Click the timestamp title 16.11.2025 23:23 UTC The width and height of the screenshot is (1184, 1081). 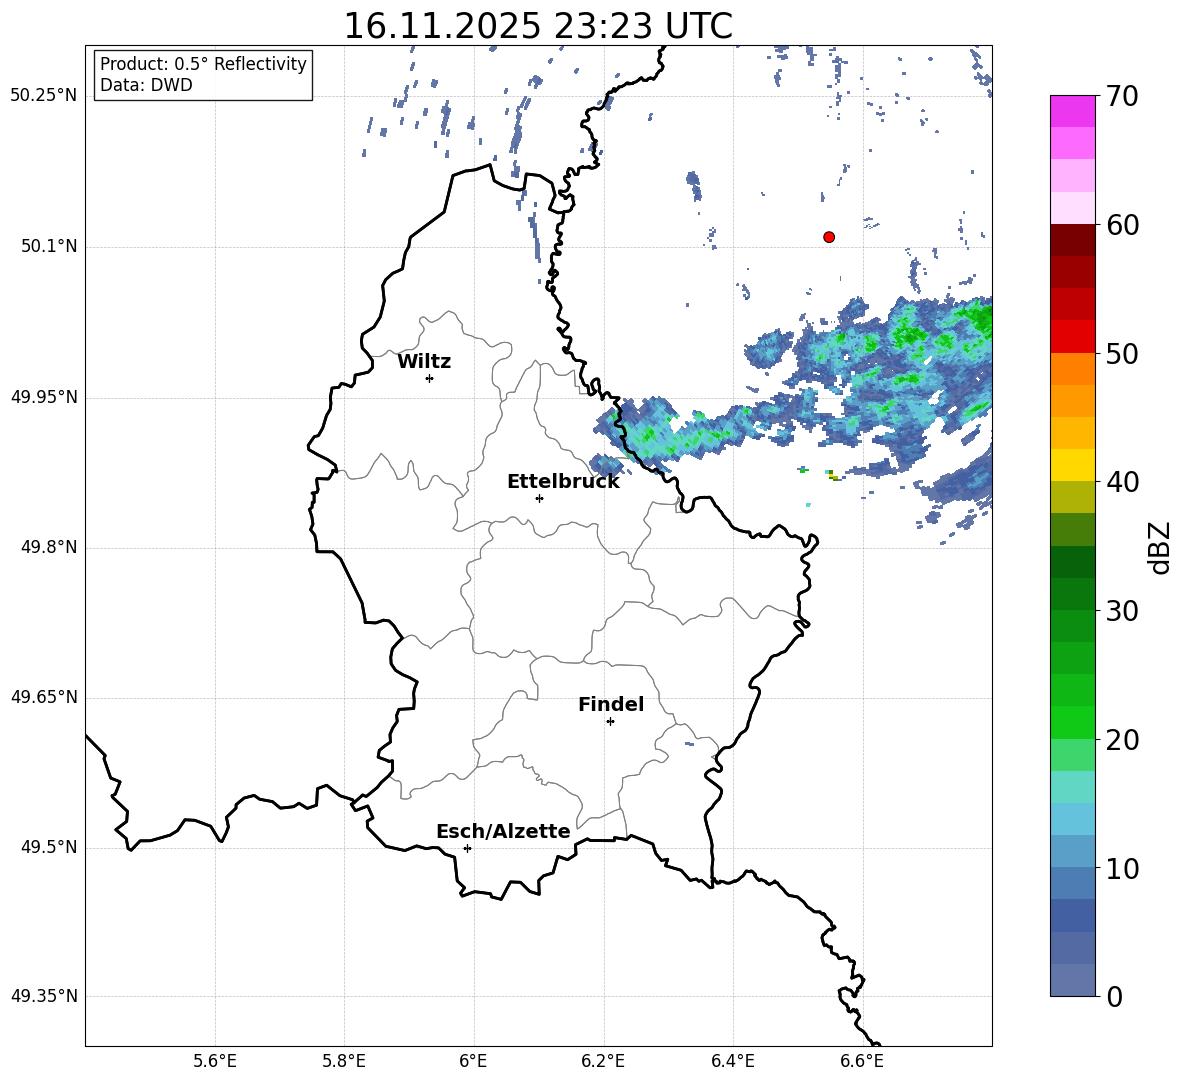pyautogui.click(x=538, y=26)
